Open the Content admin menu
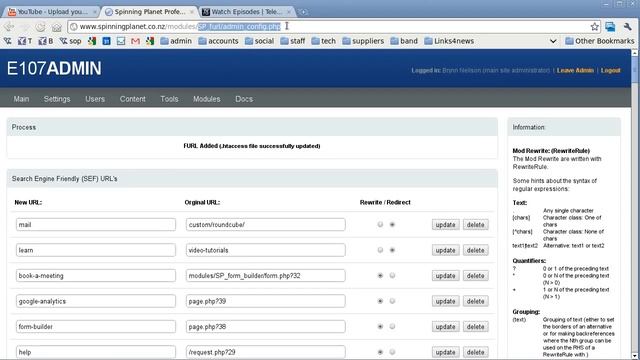This screenshot has height=360, width=640. [133, 99]
